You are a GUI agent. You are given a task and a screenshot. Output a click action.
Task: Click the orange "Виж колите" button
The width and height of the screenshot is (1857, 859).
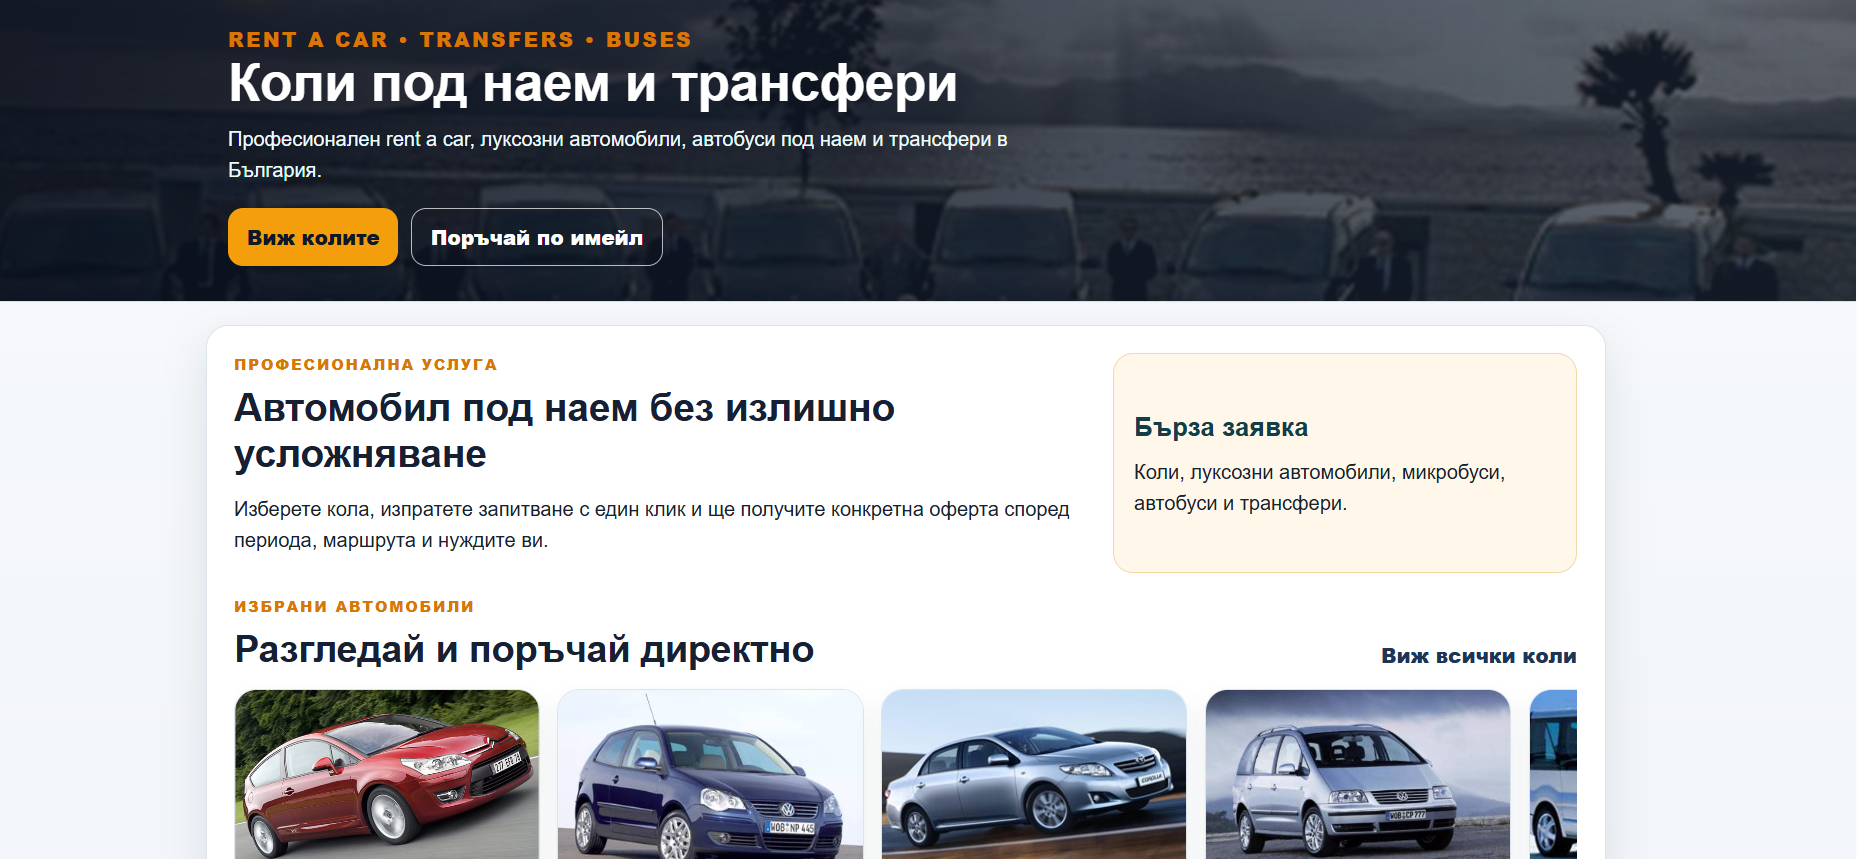pos(313,237)
